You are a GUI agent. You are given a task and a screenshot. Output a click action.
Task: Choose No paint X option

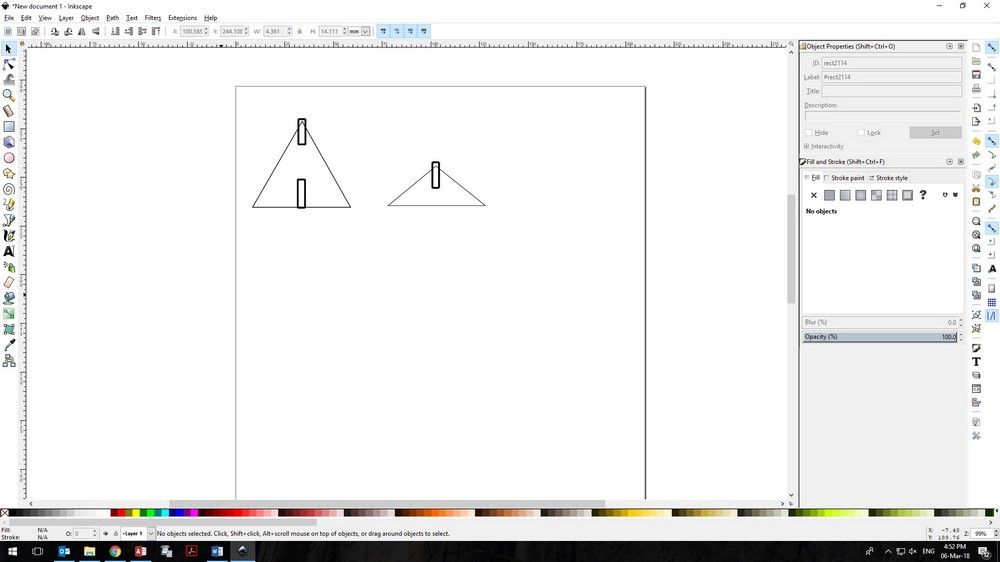tap(814, 195)
